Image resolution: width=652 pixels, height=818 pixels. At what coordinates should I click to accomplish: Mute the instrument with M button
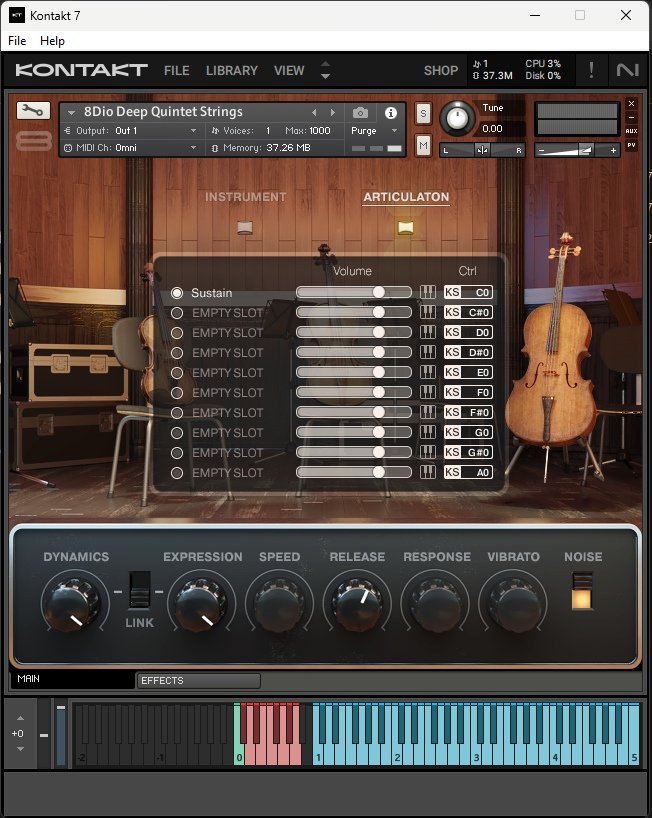423,146
